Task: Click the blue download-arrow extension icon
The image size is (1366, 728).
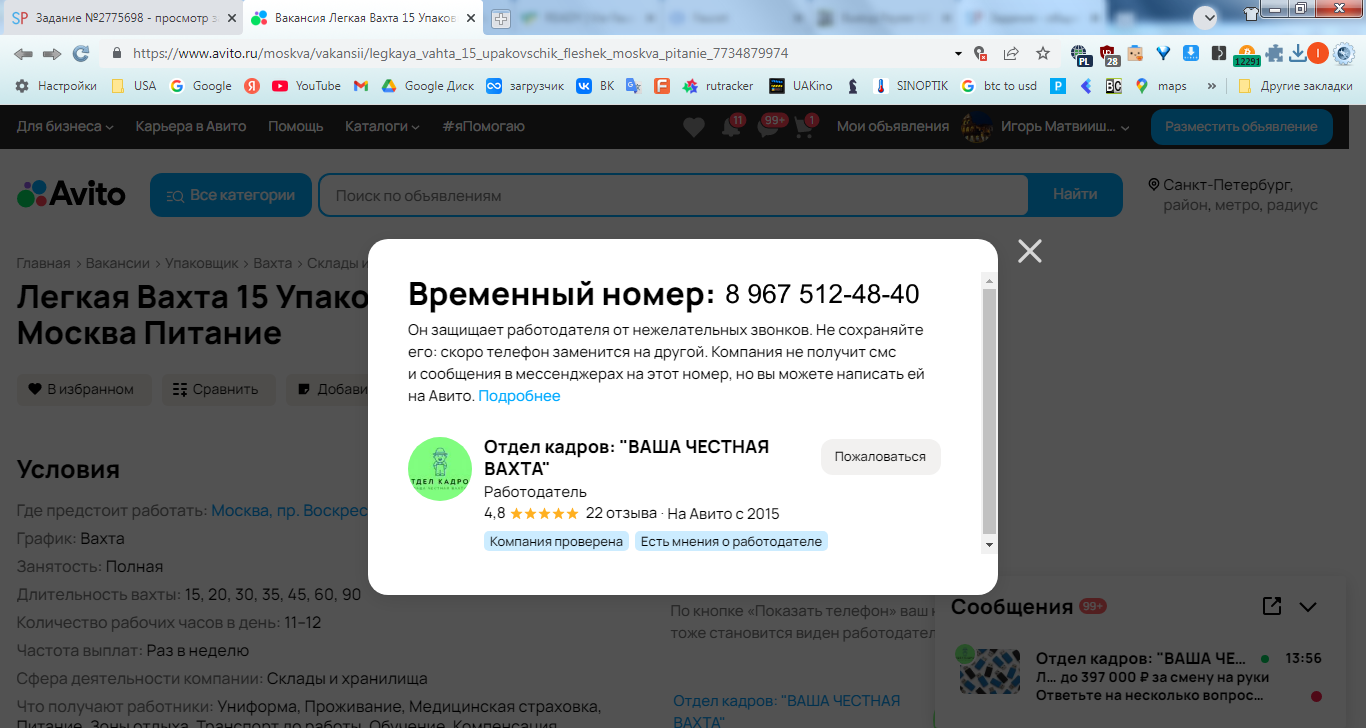Action: tap(1191, 54)
